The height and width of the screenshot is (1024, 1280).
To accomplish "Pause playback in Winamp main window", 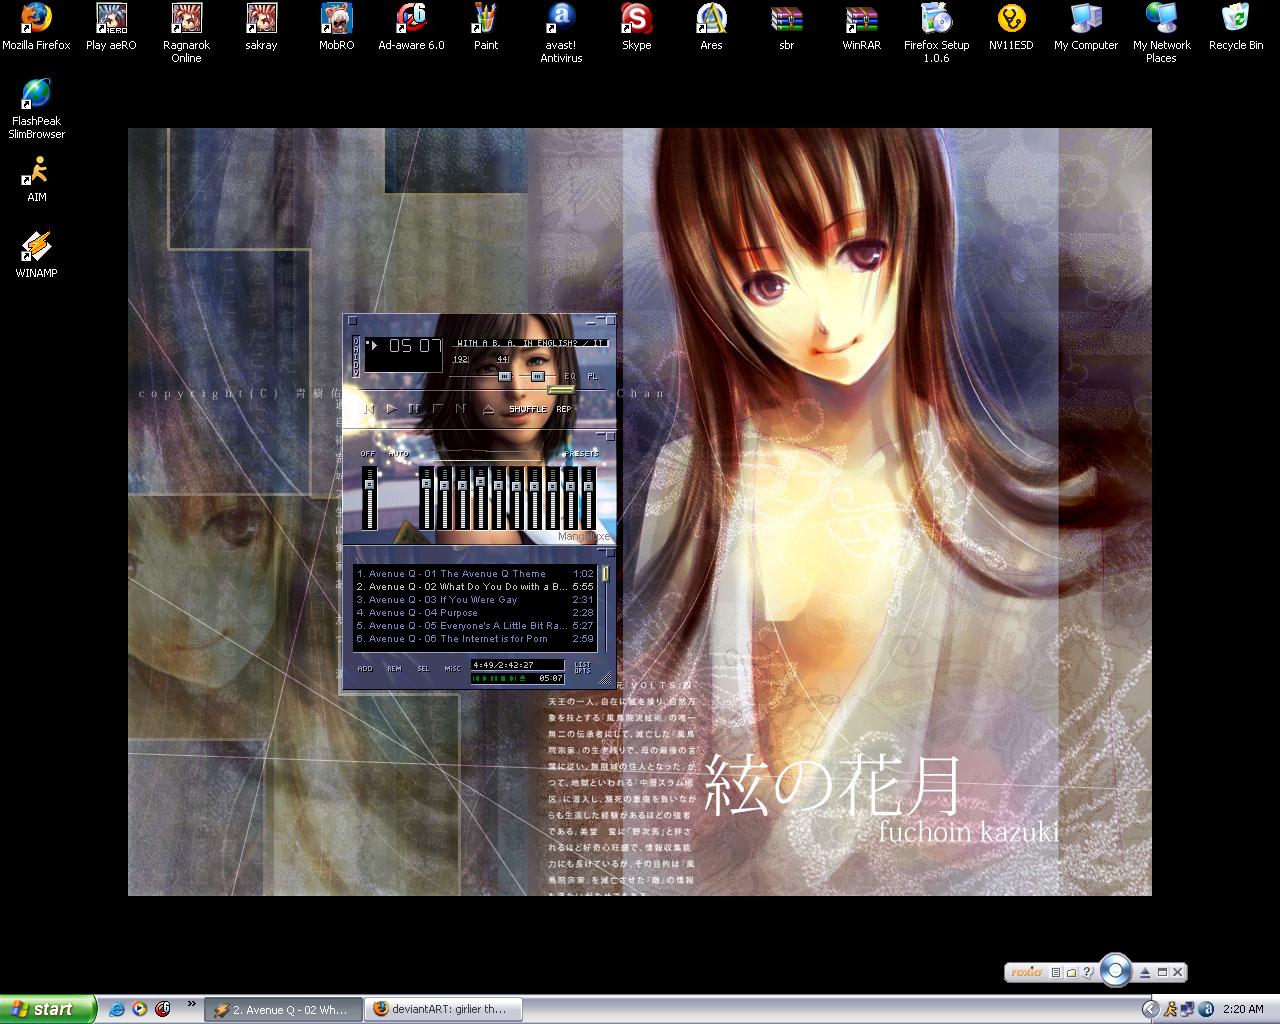I will (x=414, y=409).
